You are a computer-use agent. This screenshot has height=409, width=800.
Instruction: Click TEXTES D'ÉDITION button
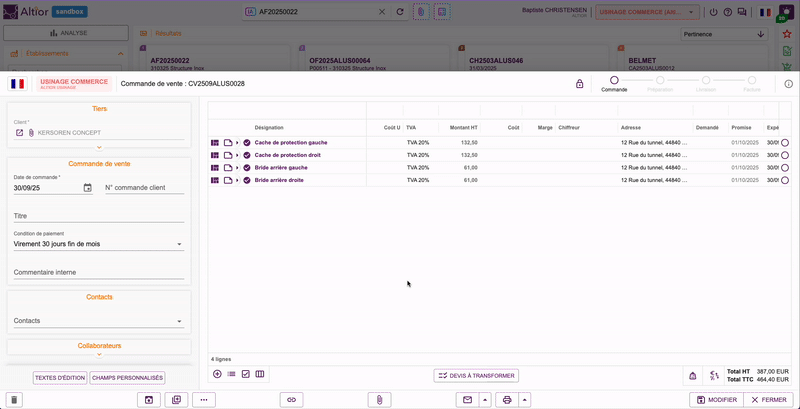point(60,378)
